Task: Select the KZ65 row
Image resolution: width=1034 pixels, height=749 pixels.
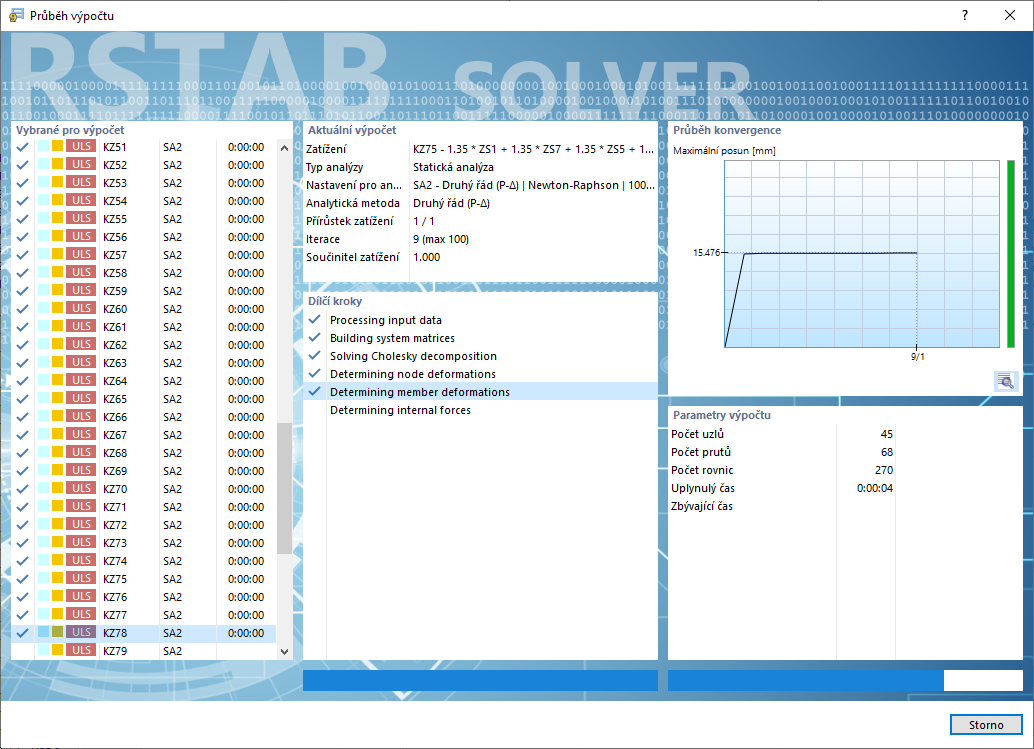Action: point(144,398)
